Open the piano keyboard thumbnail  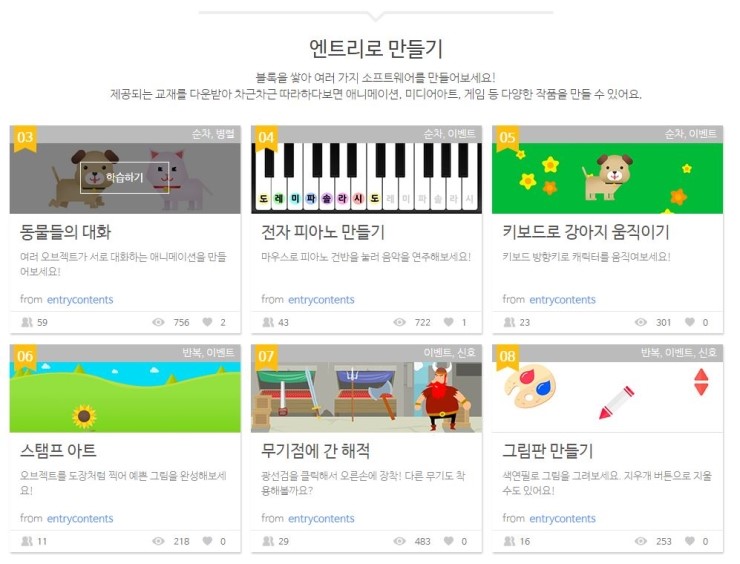pyautogui.click(x=366, y=178)
